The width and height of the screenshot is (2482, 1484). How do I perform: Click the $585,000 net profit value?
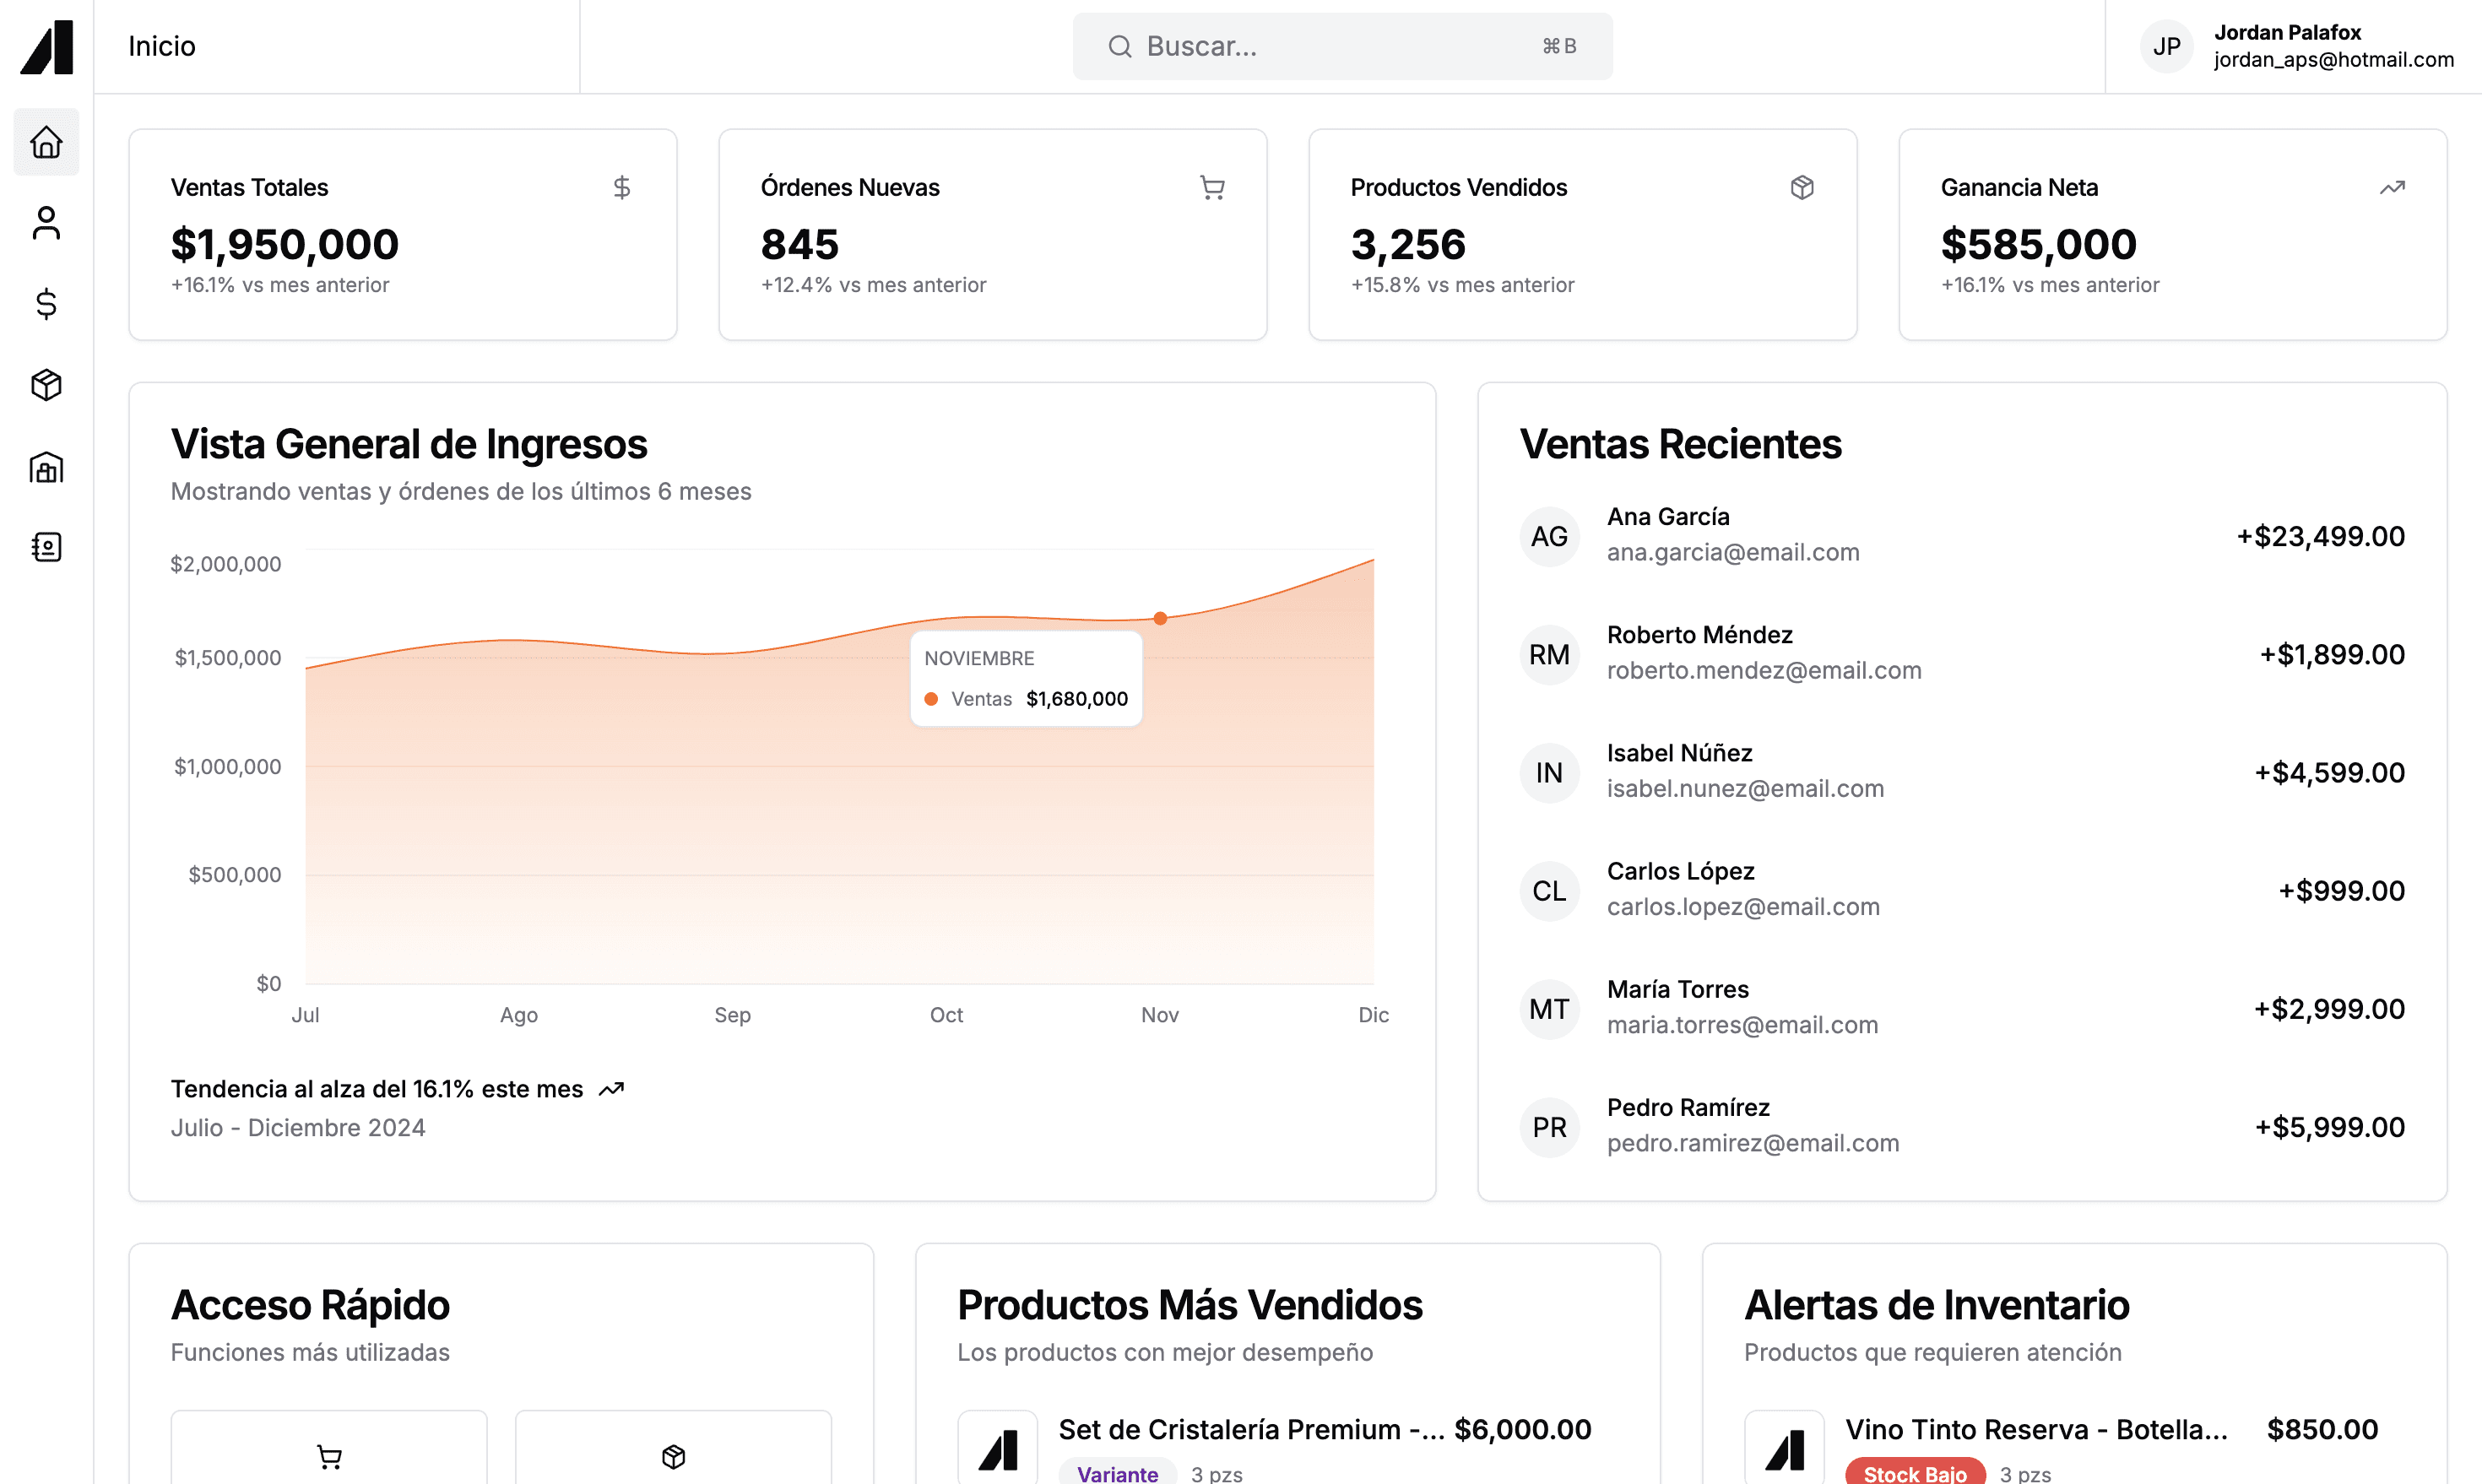[2039, 245]
